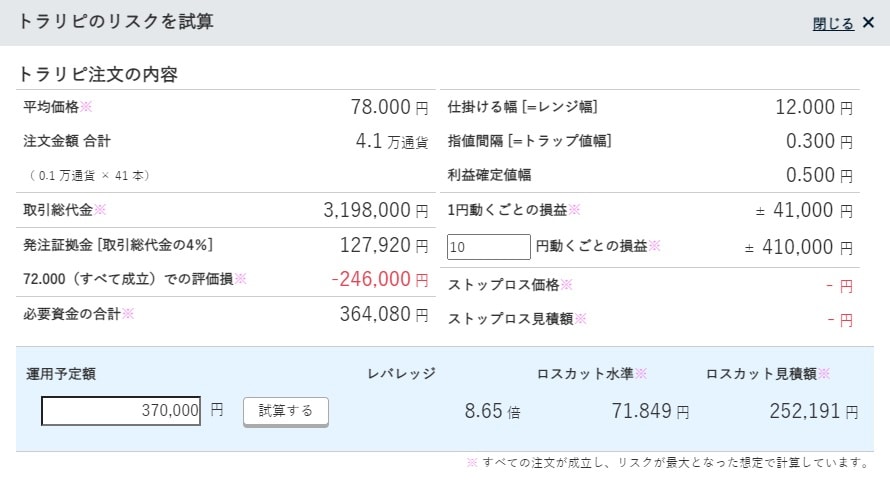Click the asterisk next to ストップロス価格

[566, 284]
